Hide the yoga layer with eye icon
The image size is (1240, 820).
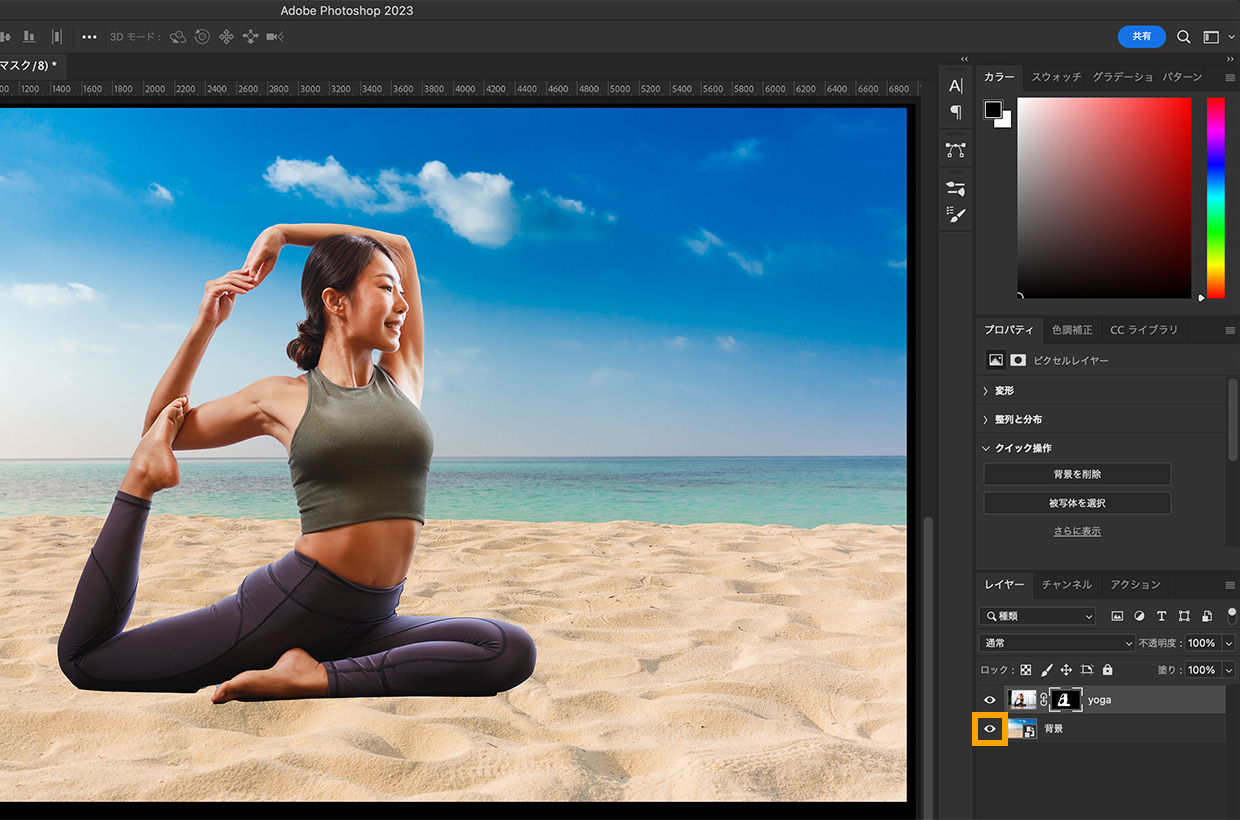tap(990, 700)
